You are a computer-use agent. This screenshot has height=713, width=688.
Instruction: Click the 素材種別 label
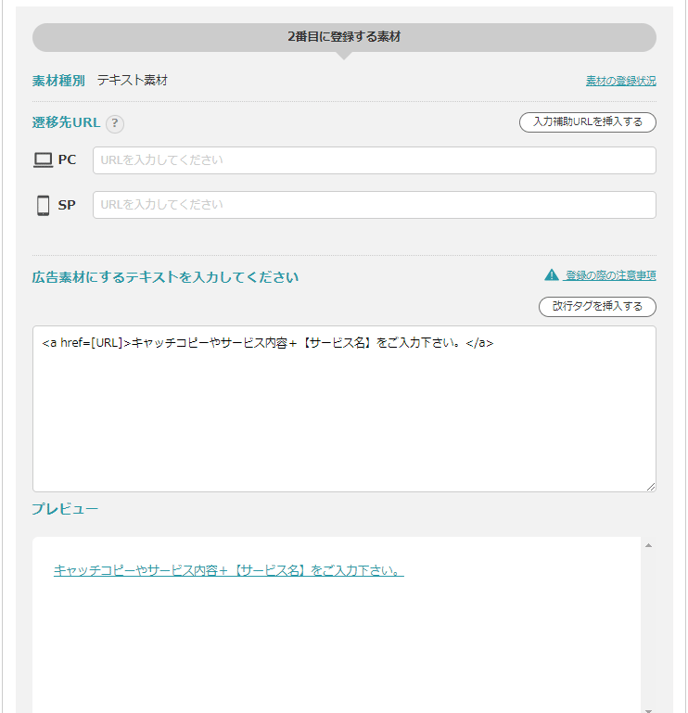pos(58,80)
